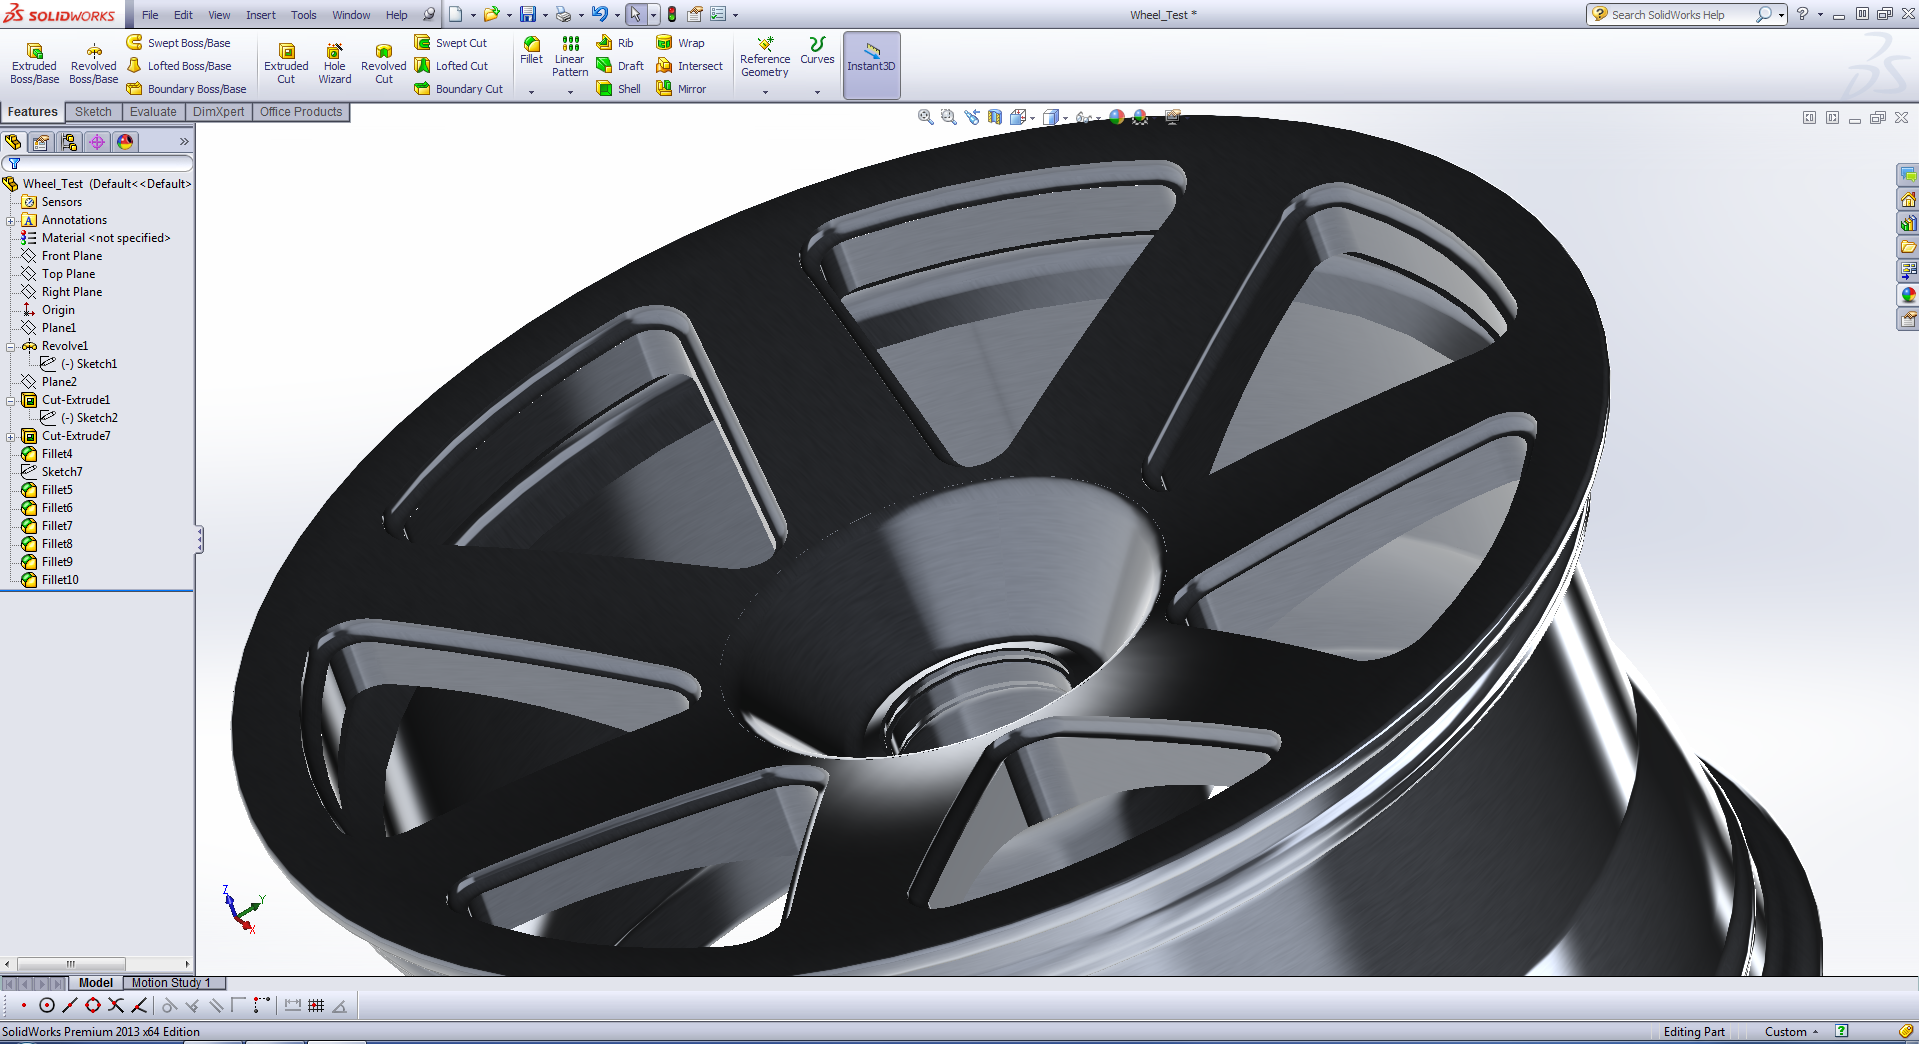The height and width of the screenshot is (1044, 1919).
Task: Toggle the midpoint snap
Action: tap(69, 1006)
